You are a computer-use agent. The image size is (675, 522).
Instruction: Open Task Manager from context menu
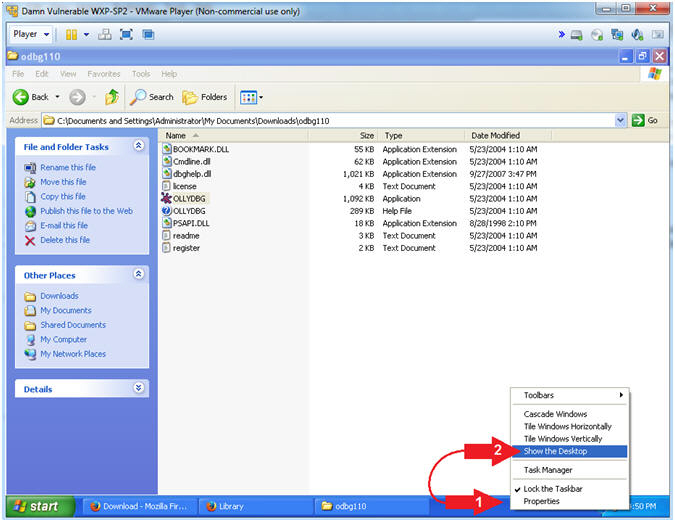[x=570, y=470]
